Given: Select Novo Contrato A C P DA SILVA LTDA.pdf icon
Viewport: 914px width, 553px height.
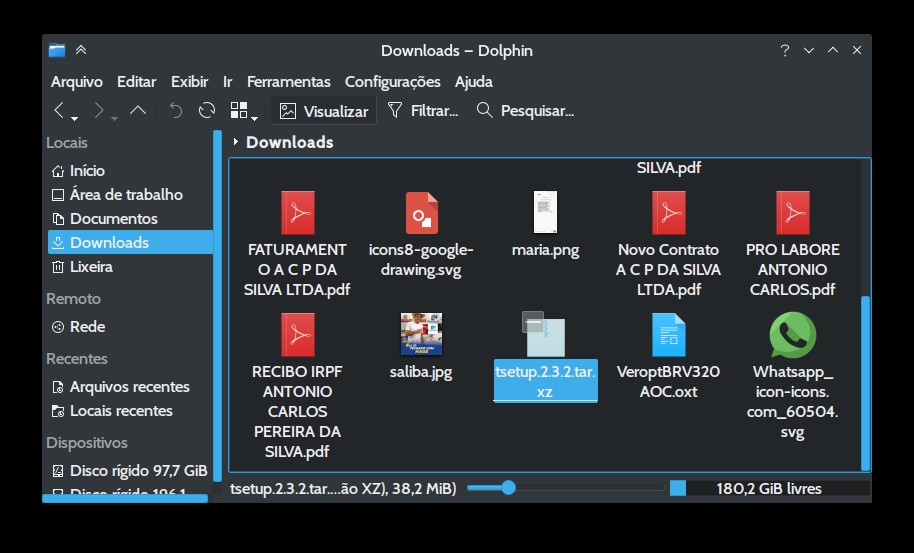Looking at the screenshot, I should coord(669,213).
